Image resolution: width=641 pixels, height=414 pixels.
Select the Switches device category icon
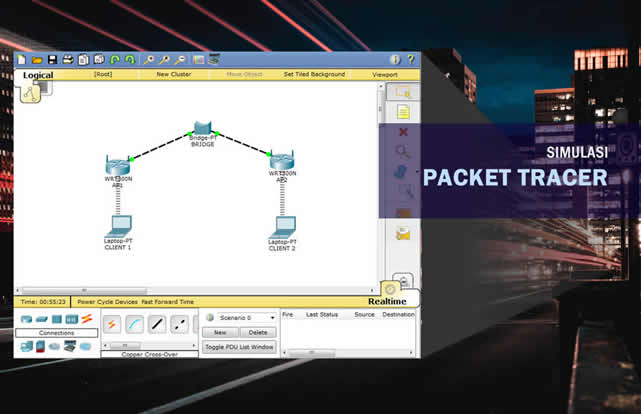point(42,319)
